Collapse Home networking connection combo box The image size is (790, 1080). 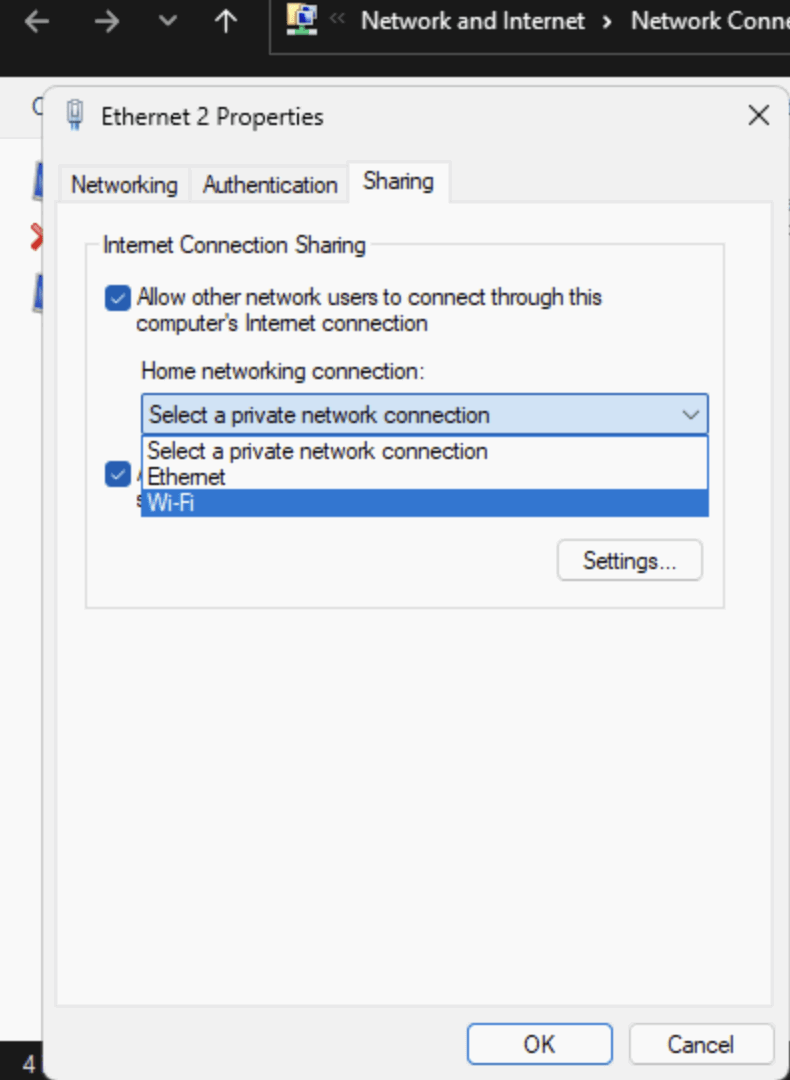tap(425, 415)
